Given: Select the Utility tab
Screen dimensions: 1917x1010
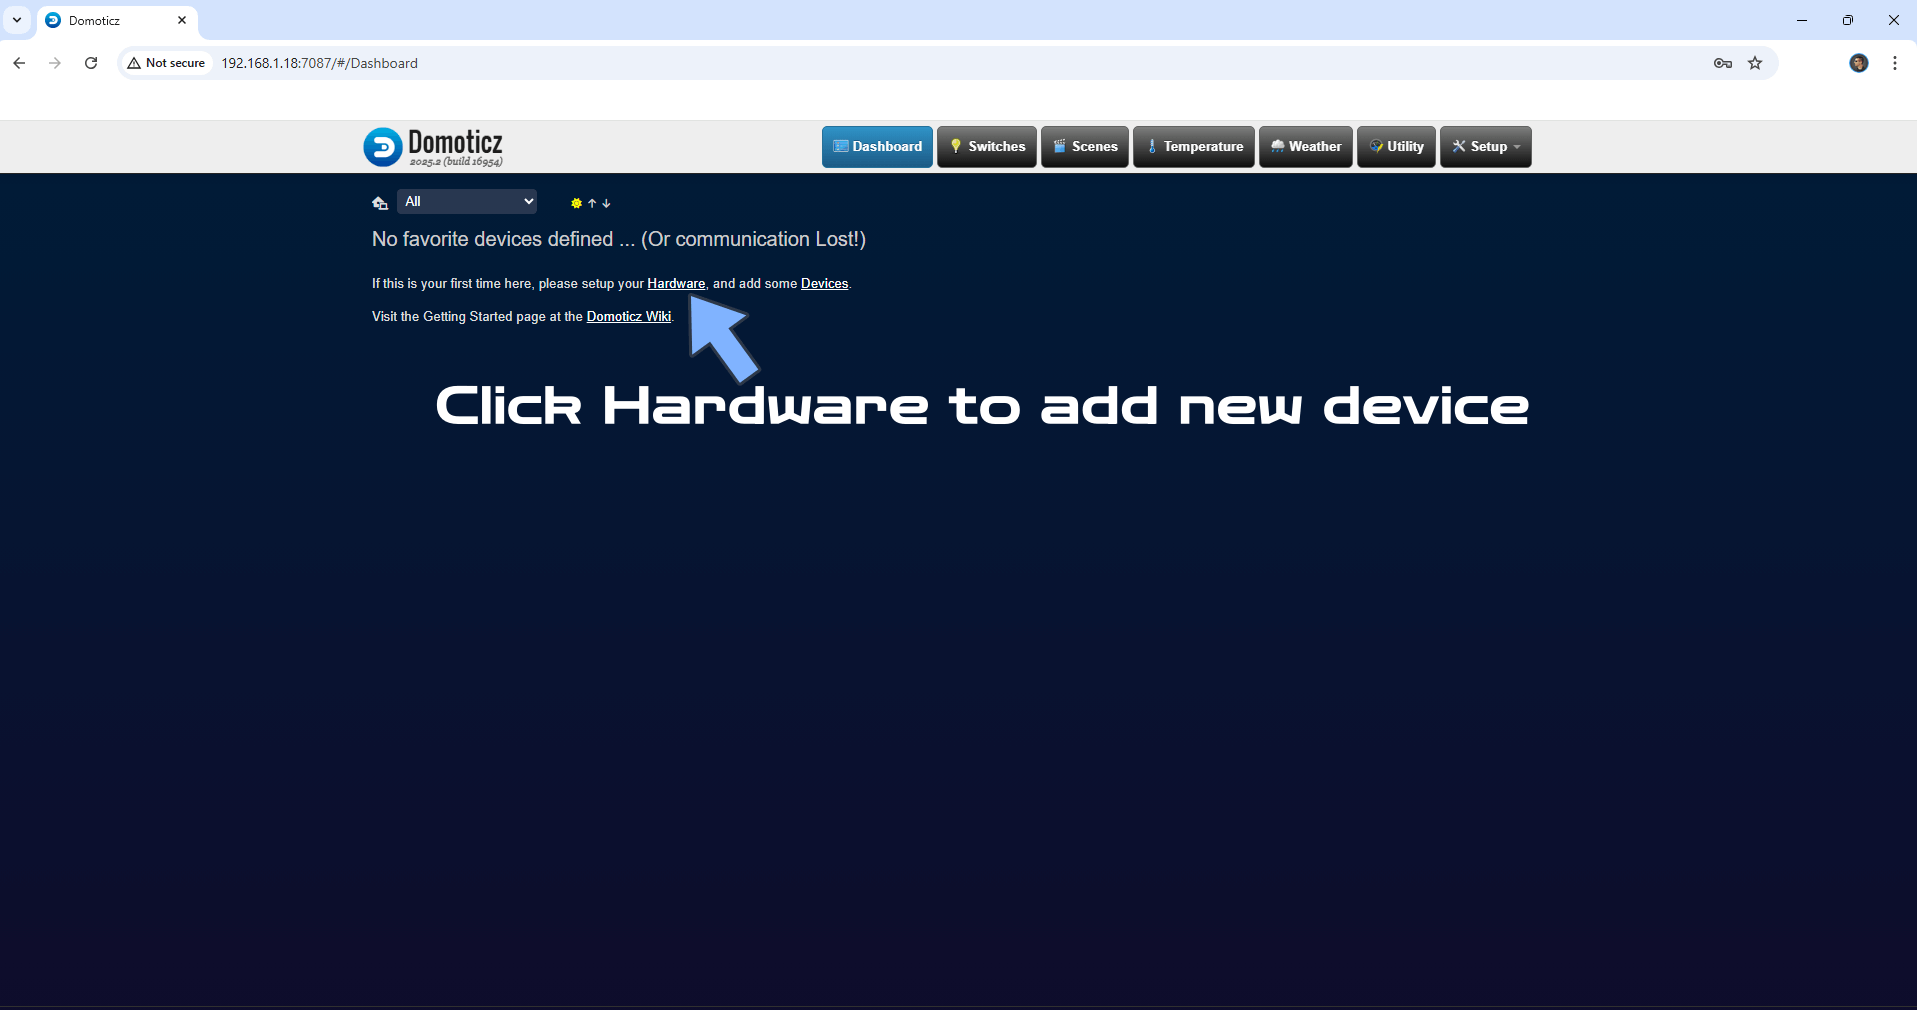Looking at the screenshot, I should (x=1396, y=147).
